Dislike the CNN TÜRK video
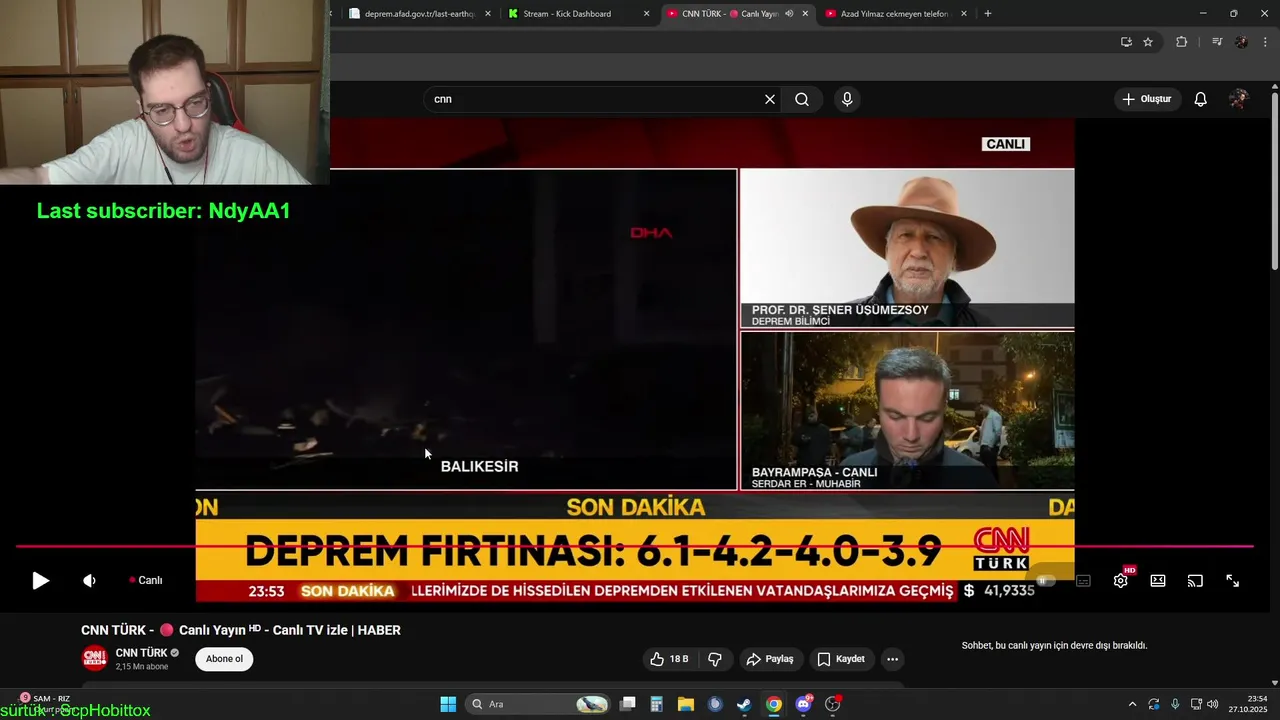The width and height of the screenshot is (1280, 720). [x=715, y=659]
